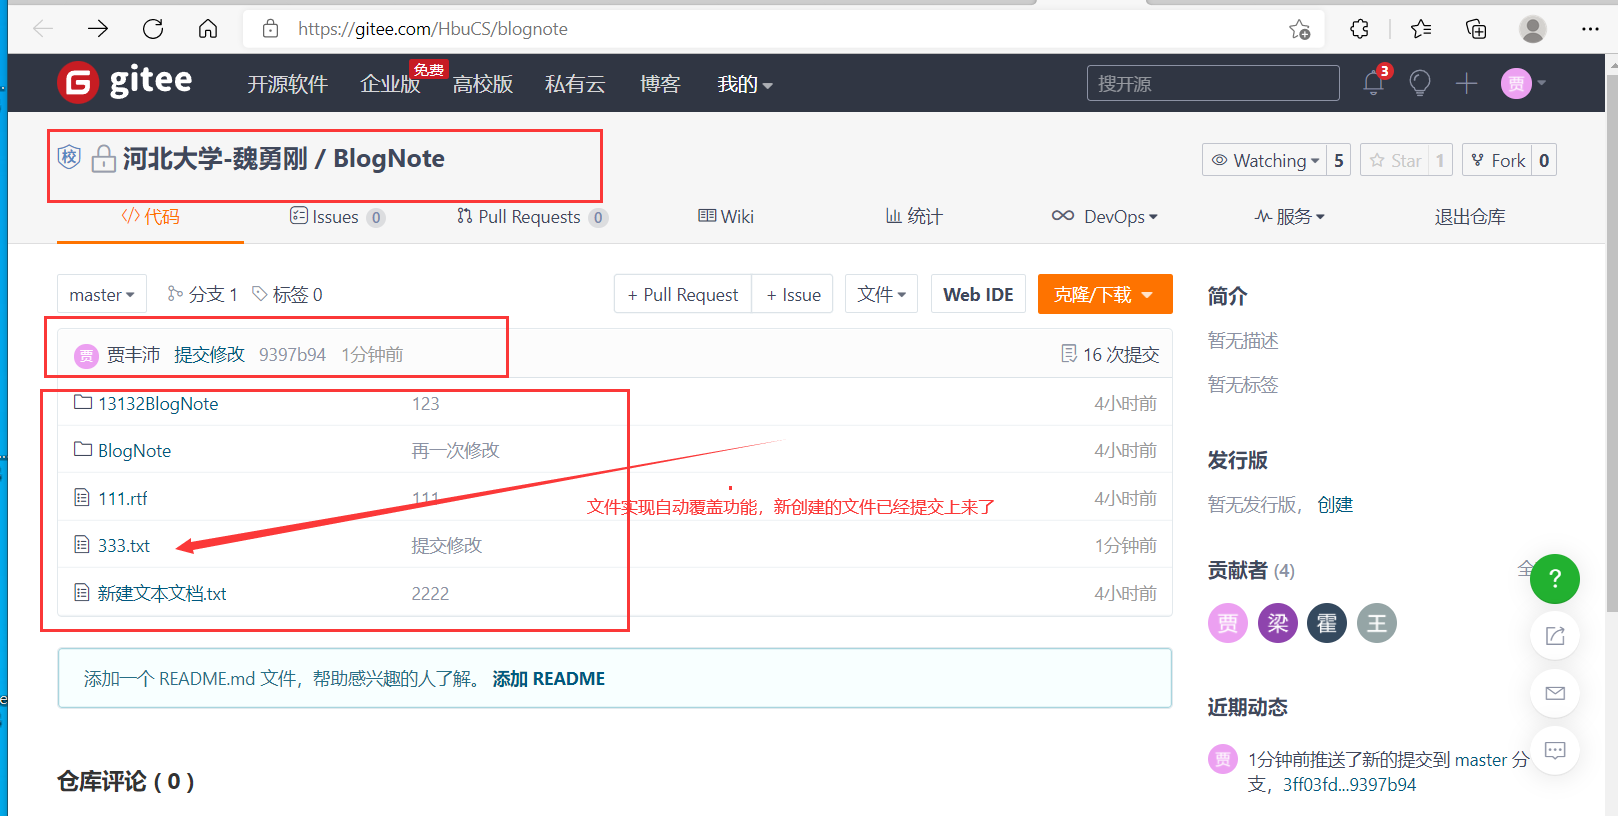Click pink contributor avatar 贾
Viewport: 1618px width, 816px height.
[1228, 623]
